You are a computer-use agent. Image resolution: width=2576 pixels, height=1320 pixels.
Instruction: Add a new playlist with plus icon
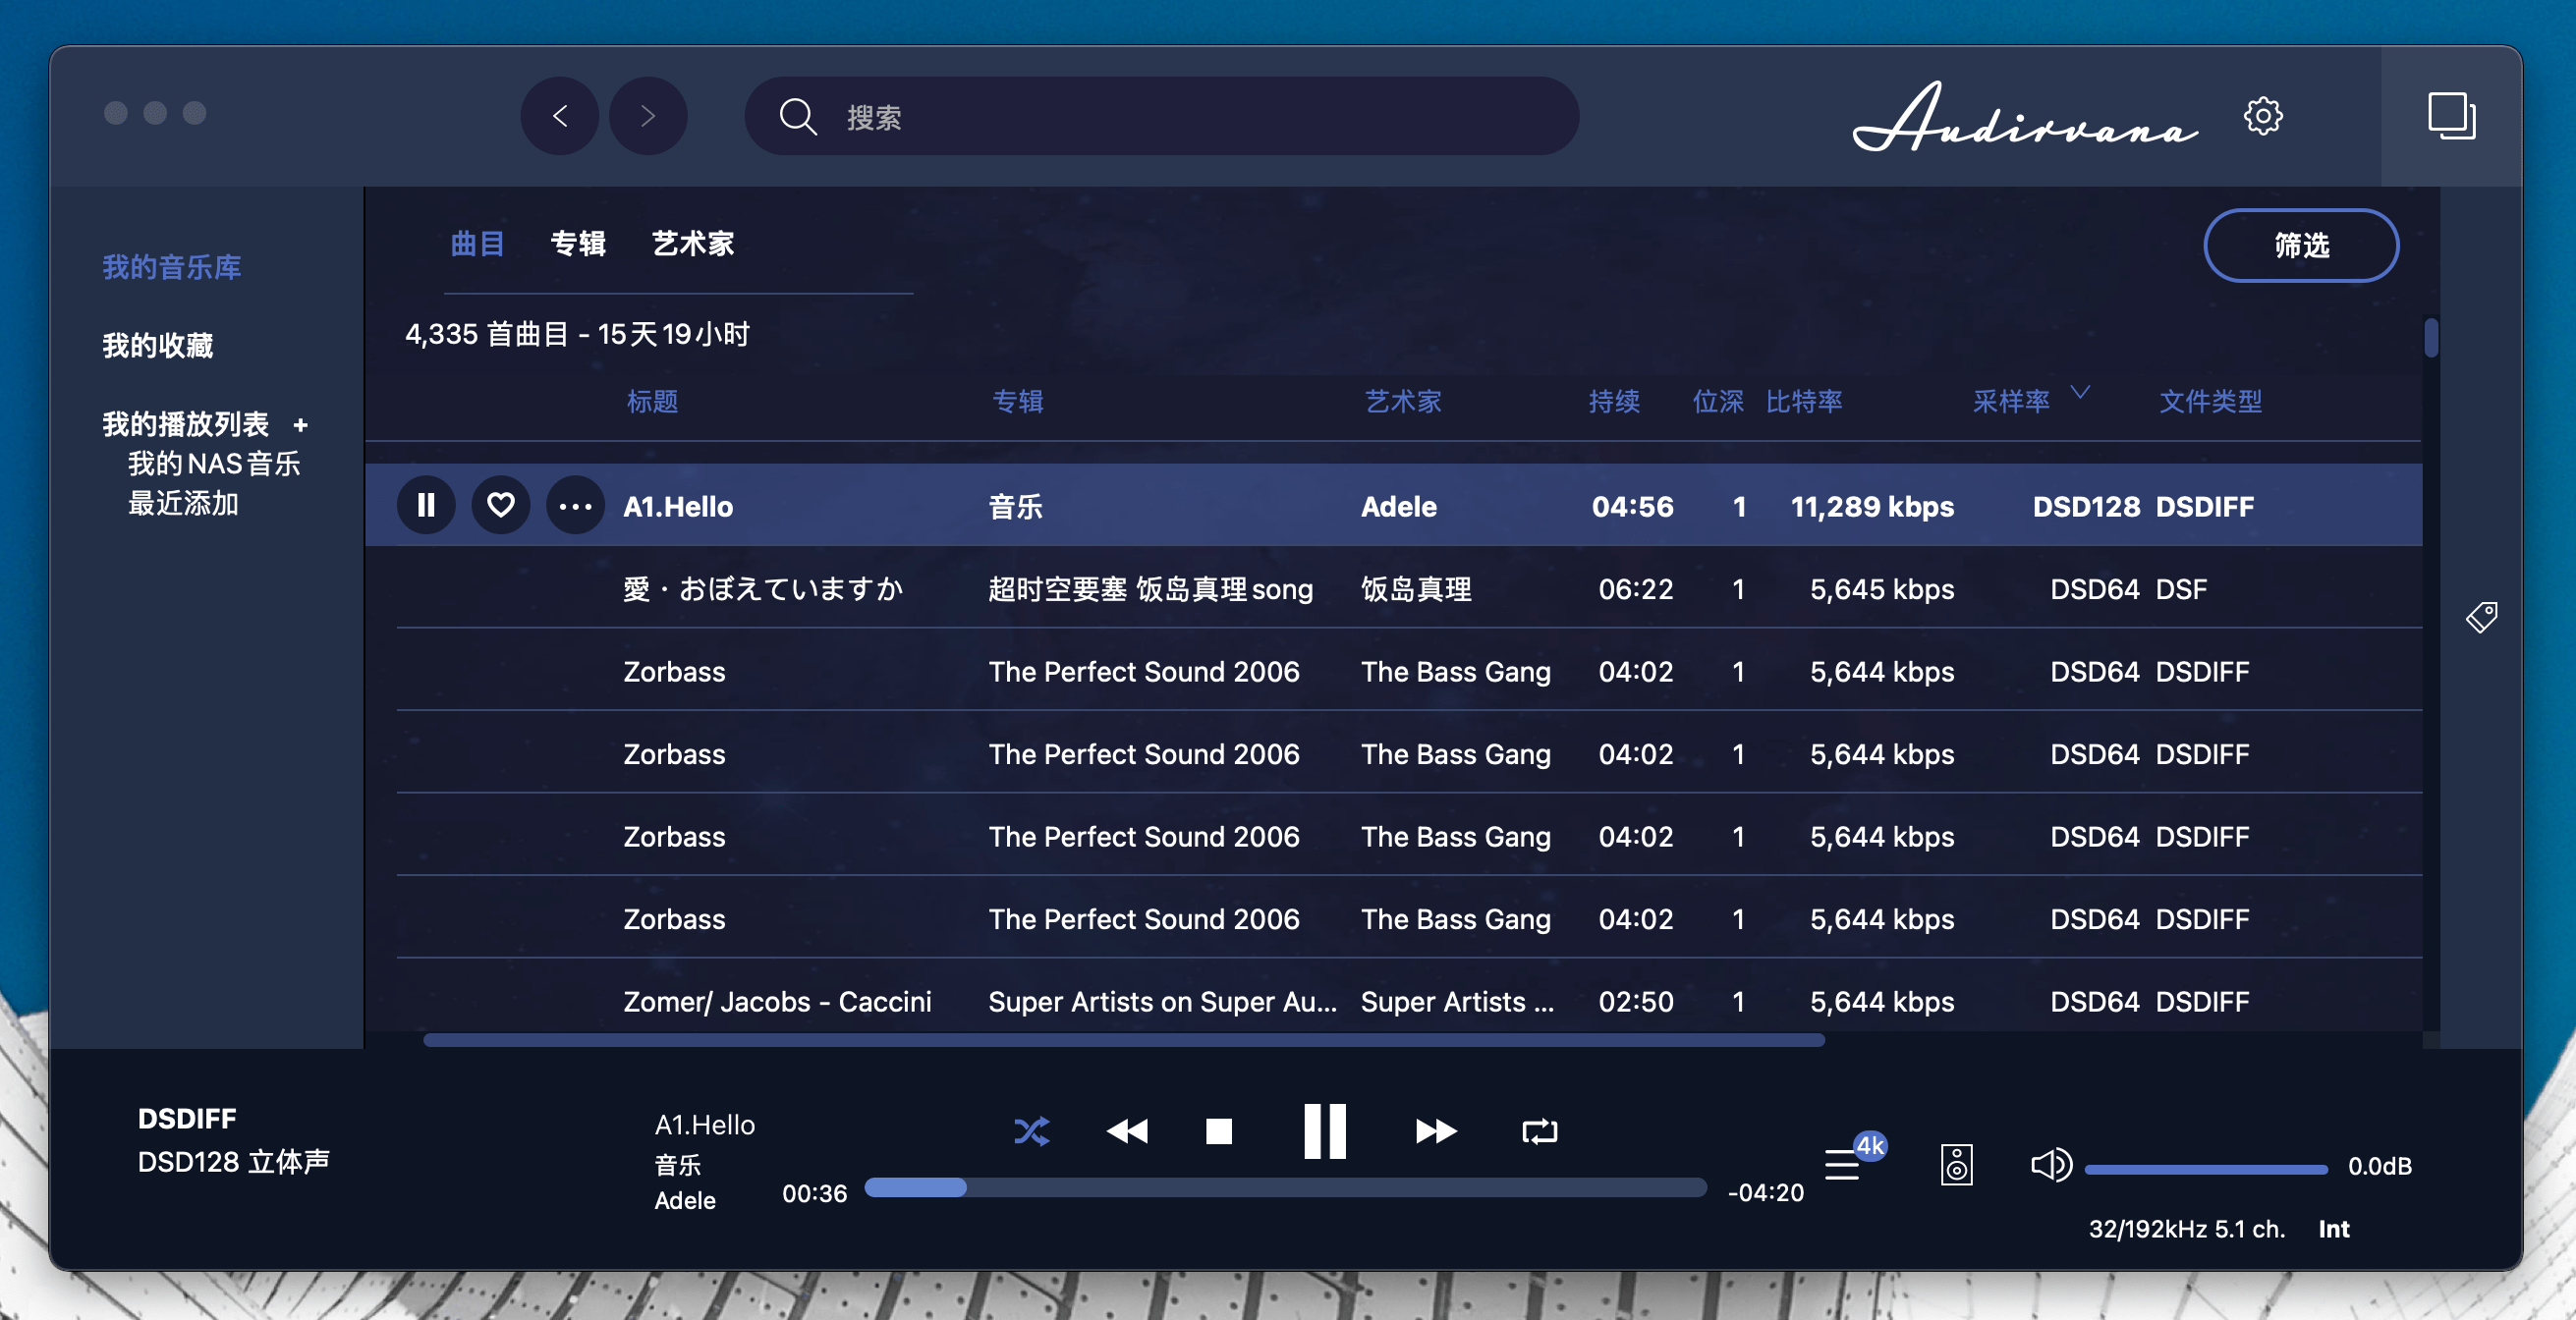pos(300,425)
